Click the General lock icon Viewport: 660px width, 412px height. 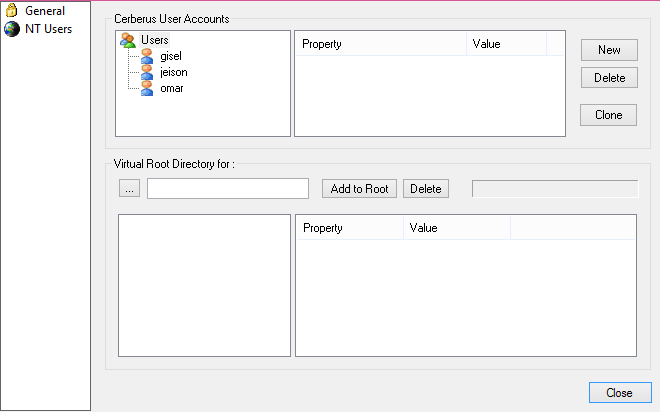click(x=11, y=10)
